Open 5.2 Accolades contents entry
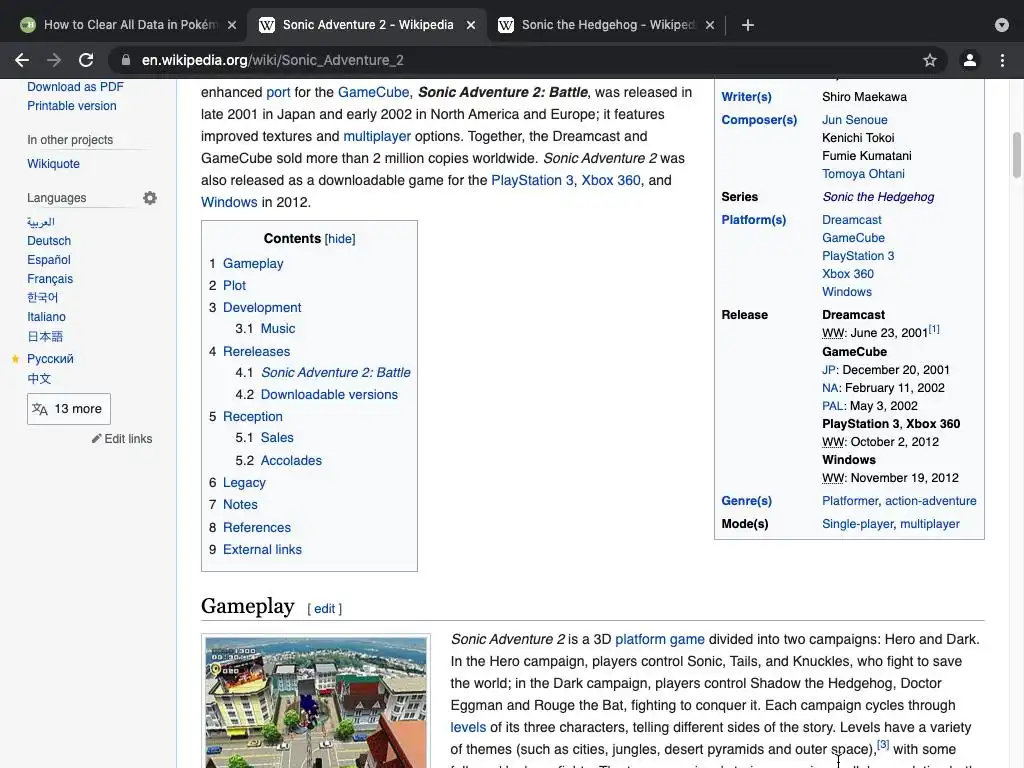 [x=291, y=460]
